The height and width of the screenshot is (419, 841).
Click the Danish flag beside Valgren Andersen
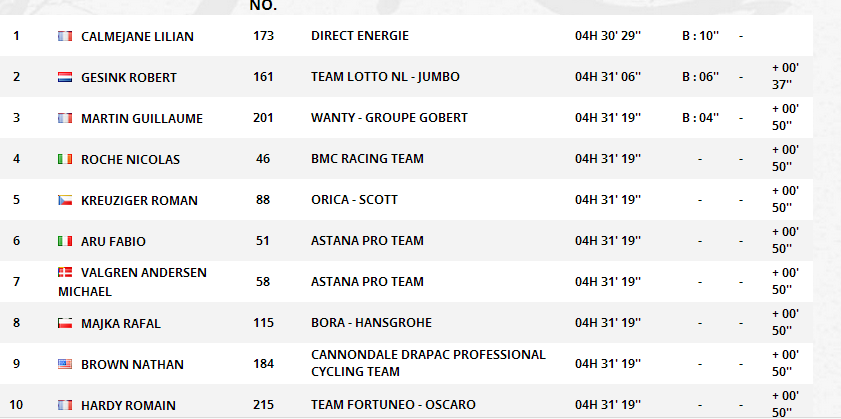pyautogui.click(x=65, y=272)
